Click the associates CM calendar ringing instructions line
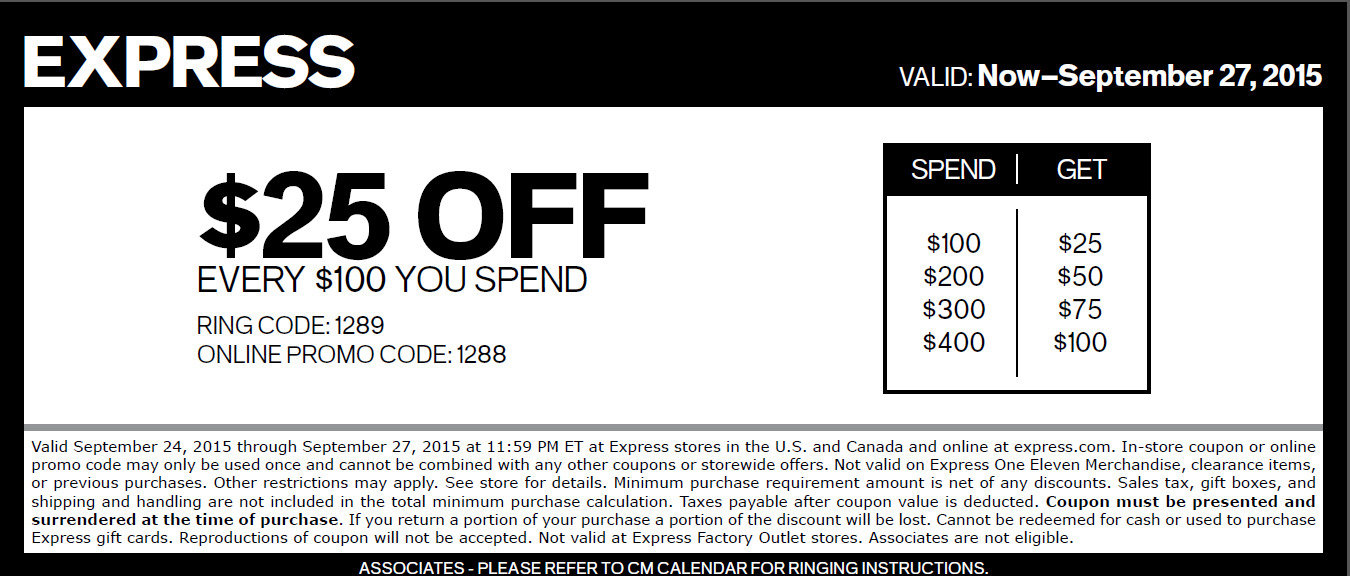 (674, 568)
